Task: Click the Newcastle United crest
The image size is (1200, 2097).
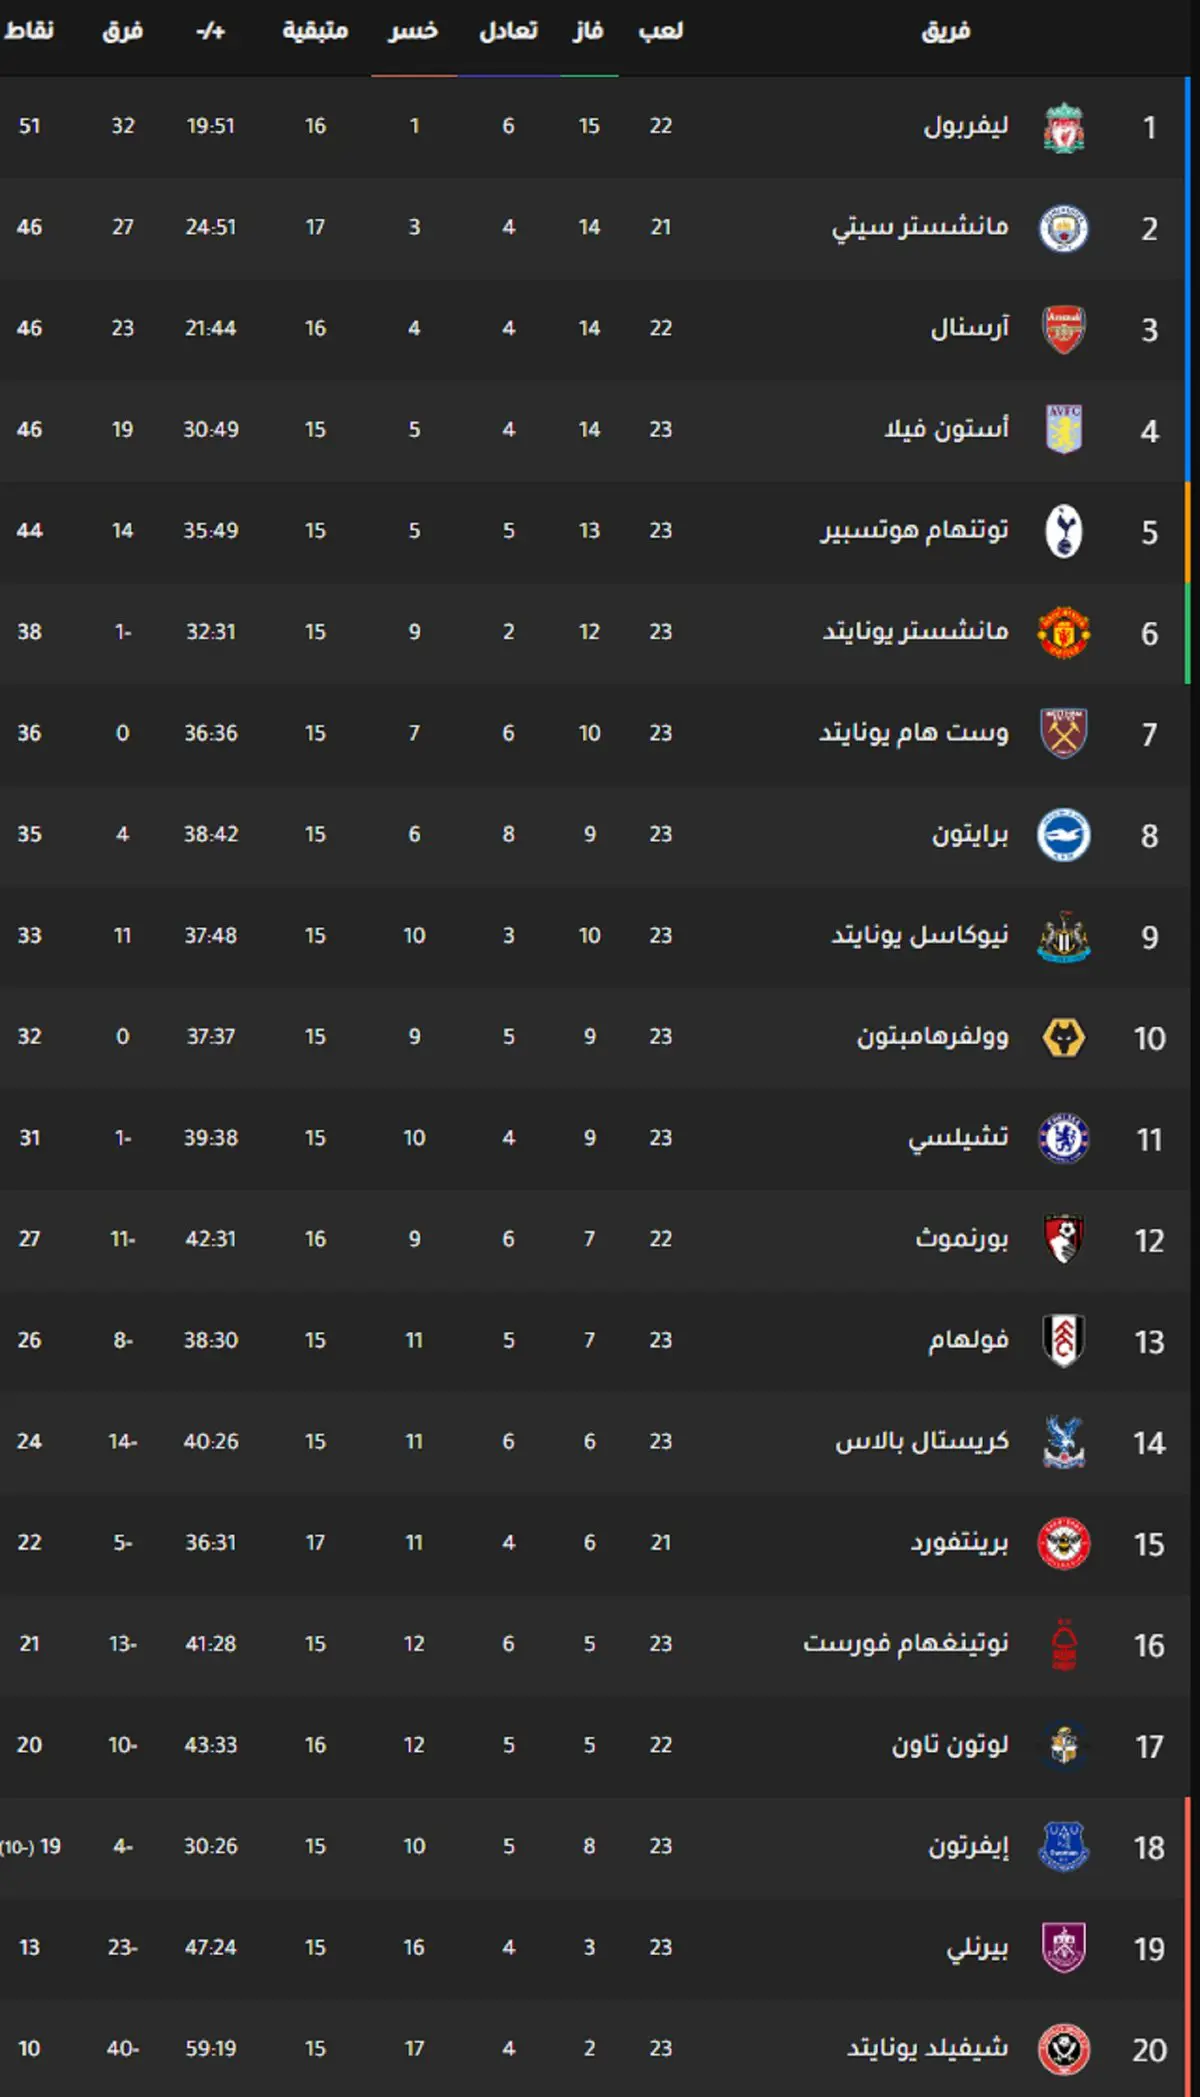Action: (1063, 936)
